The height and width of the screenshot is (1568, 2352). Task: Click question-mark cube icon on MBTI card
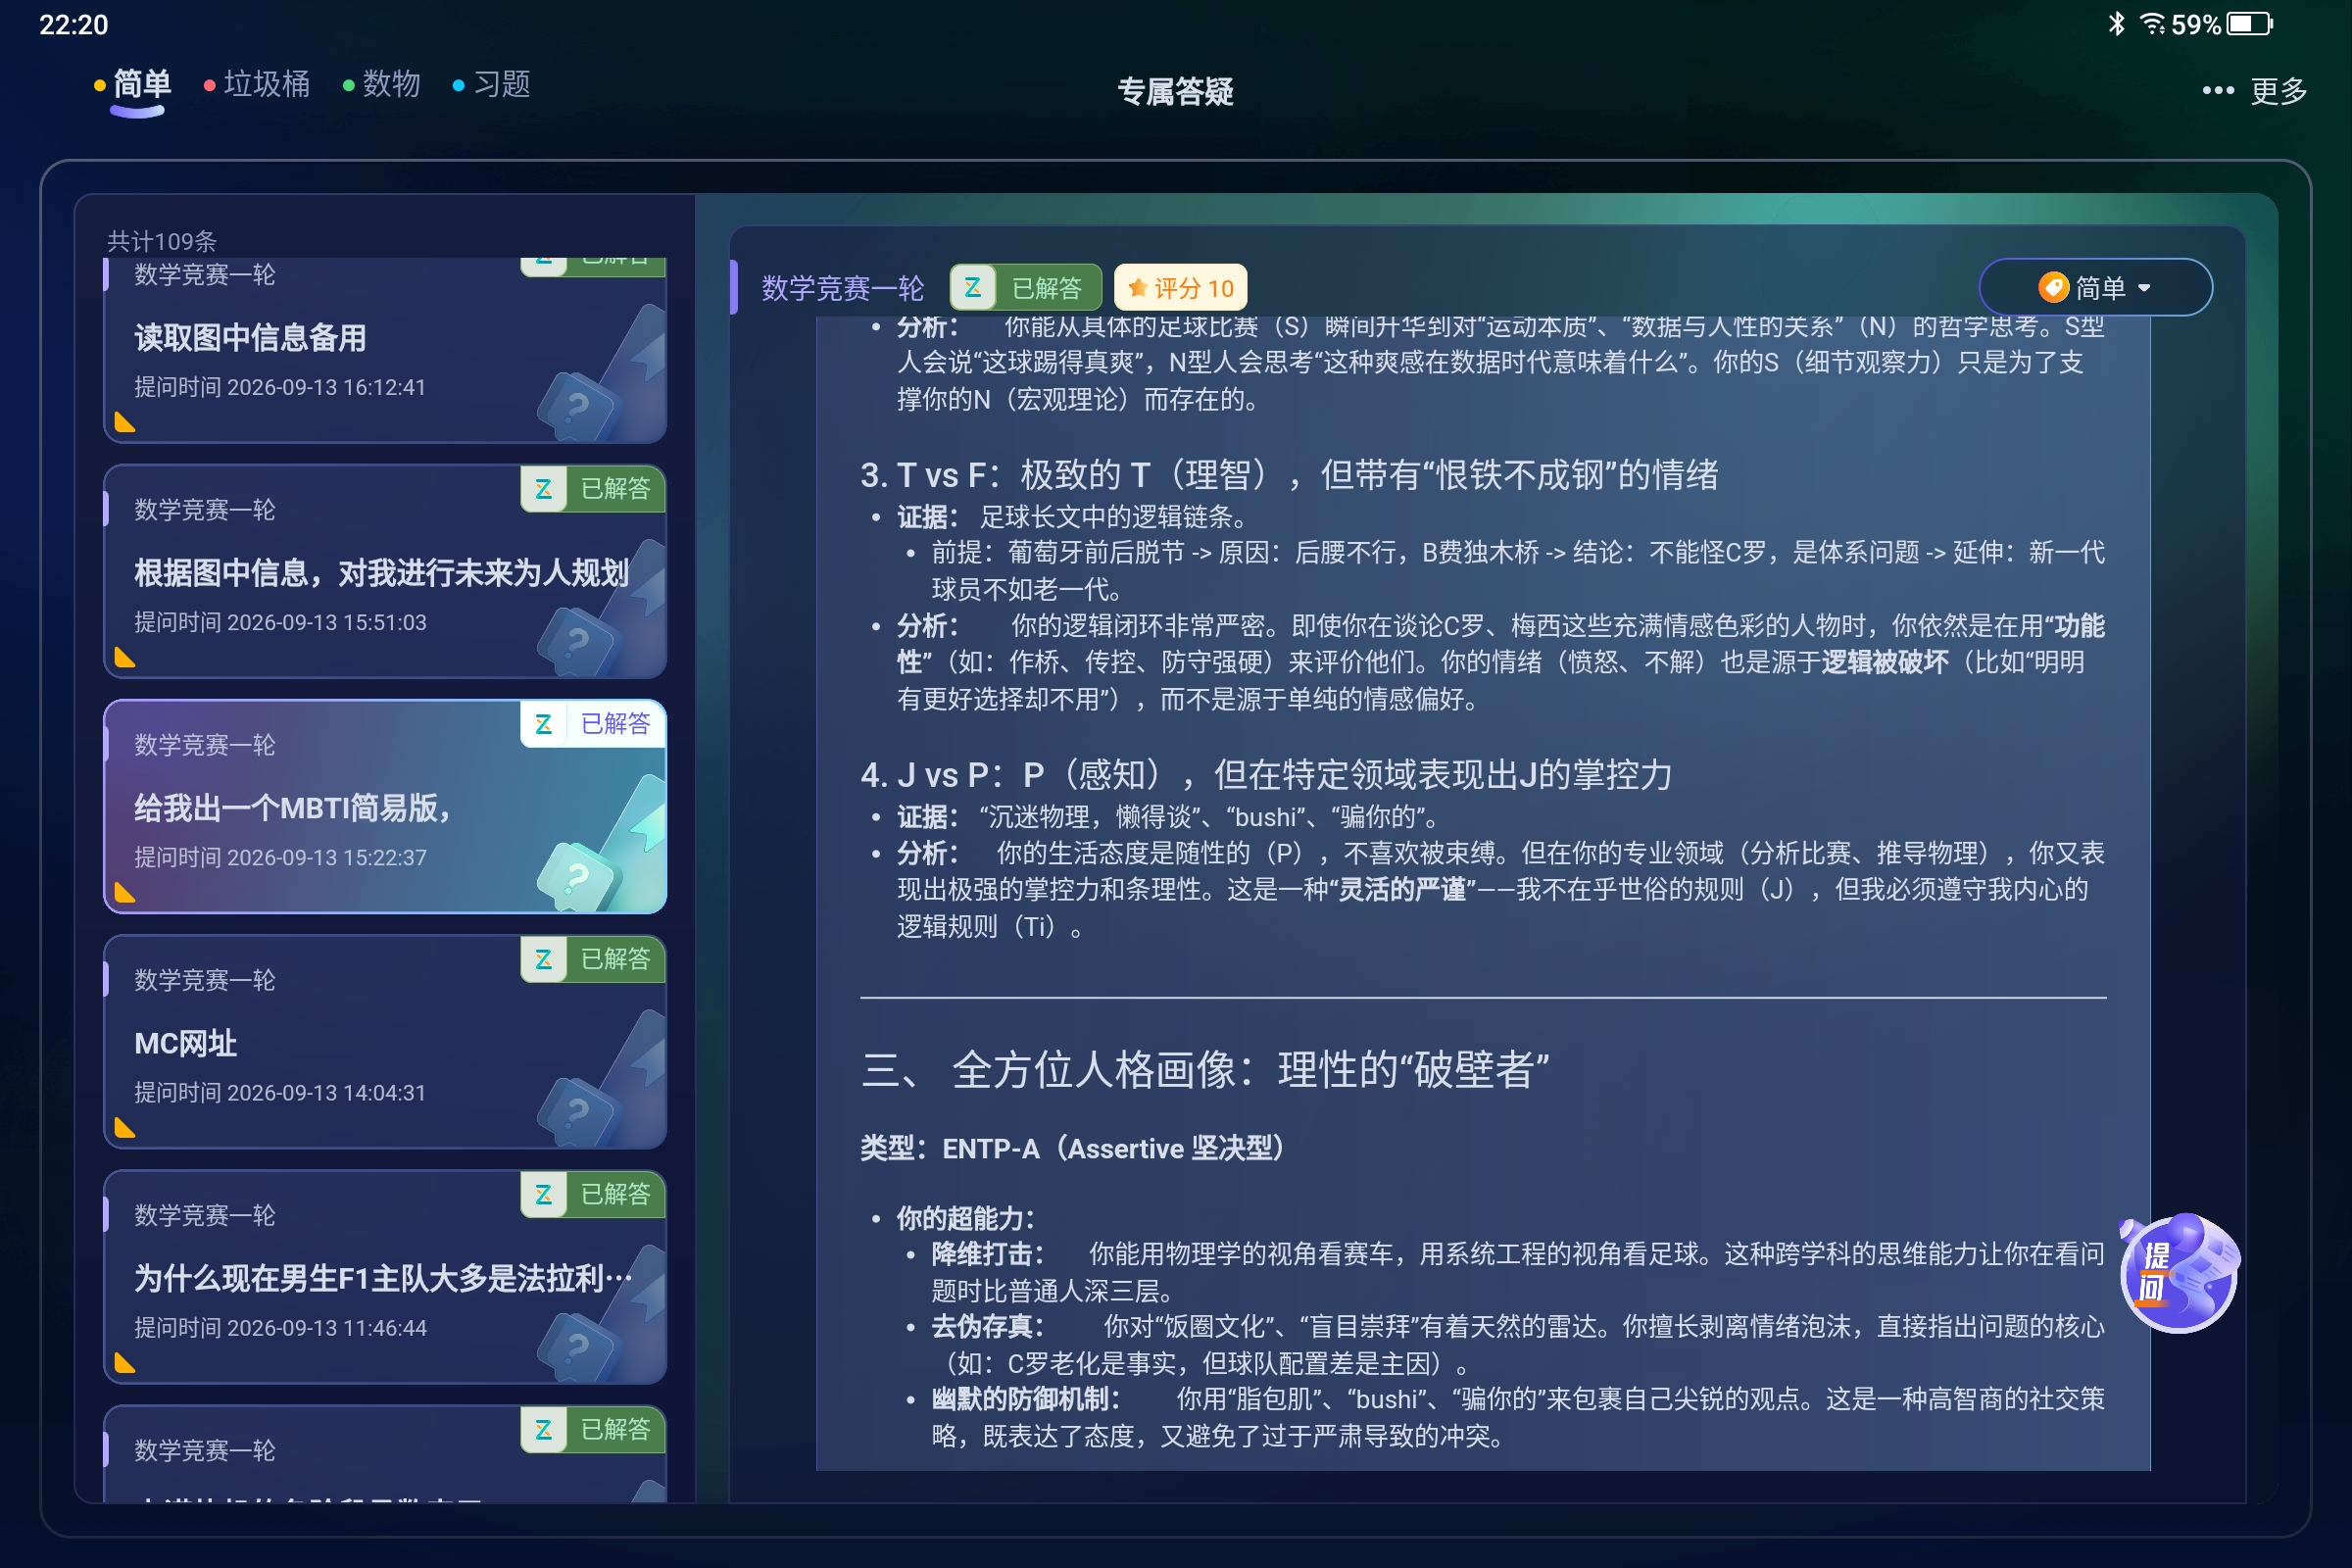click(579, 877)
